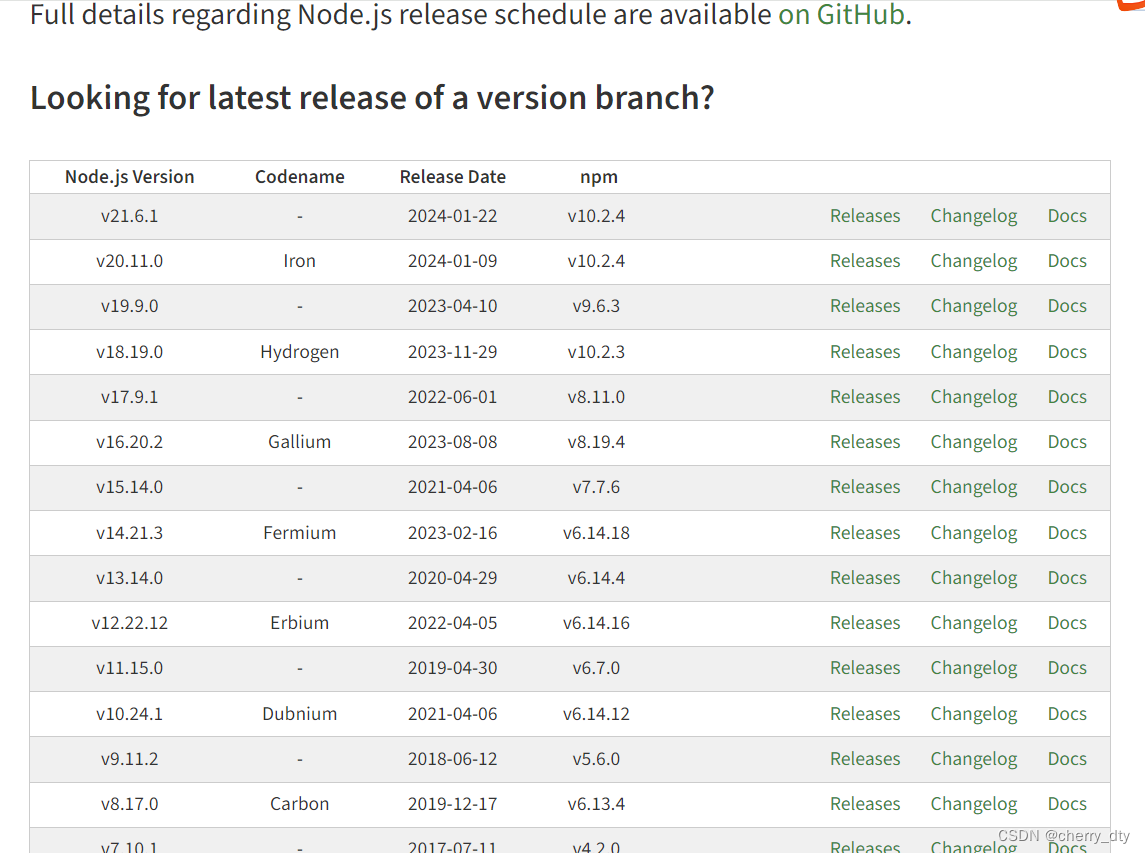Viewport: 1145px width, 853px height.
Task: Select release date 2018-06-12
Action: coord(452,760)
